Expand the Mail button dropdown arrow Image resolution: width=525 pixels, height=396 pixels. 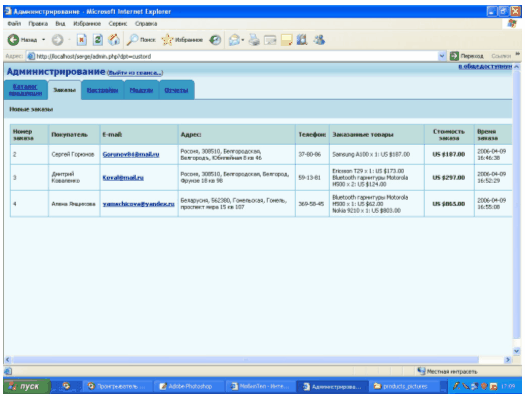(x=243, y=40)
